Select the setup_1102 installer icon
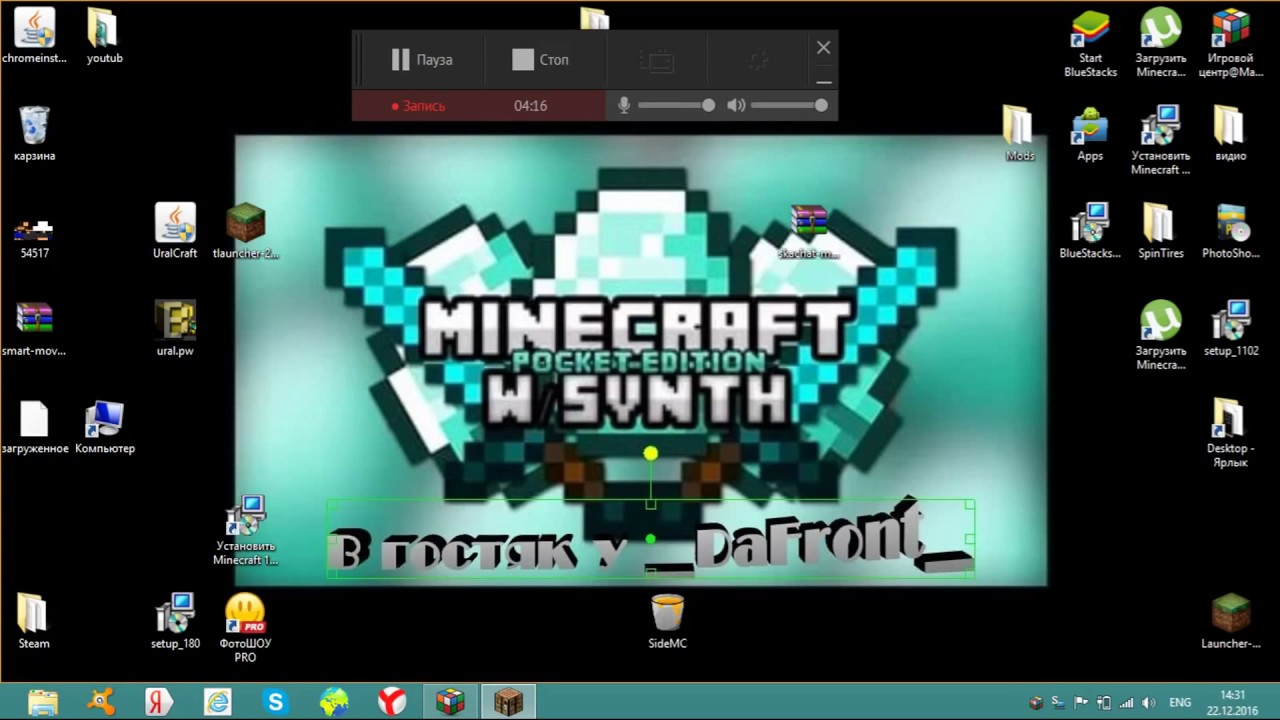 [1231, 329]
